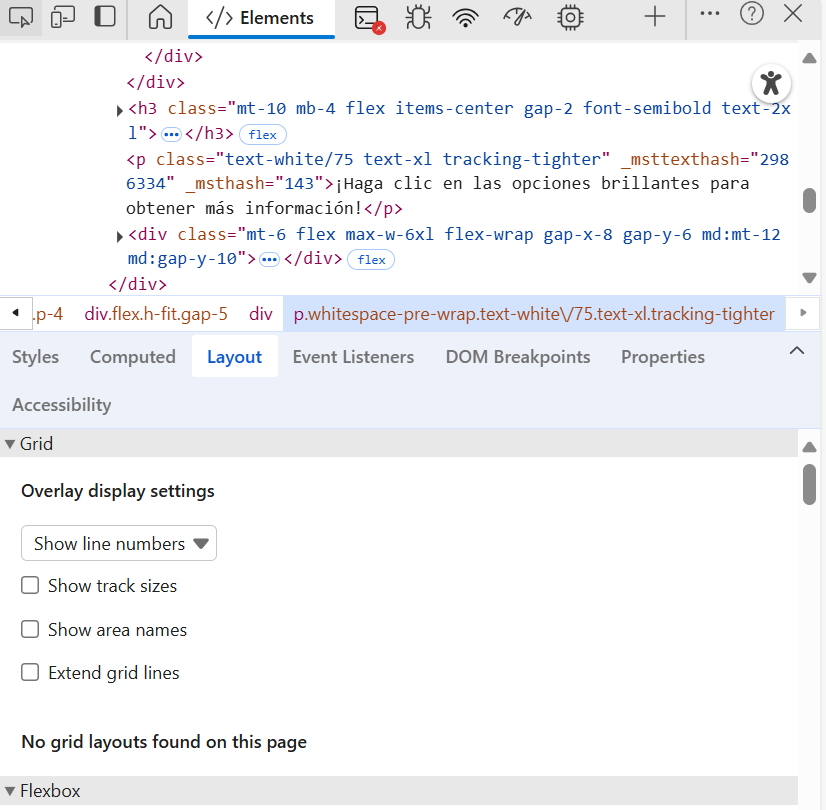Toggle flex badge on h3 element

tap(263, 134)
